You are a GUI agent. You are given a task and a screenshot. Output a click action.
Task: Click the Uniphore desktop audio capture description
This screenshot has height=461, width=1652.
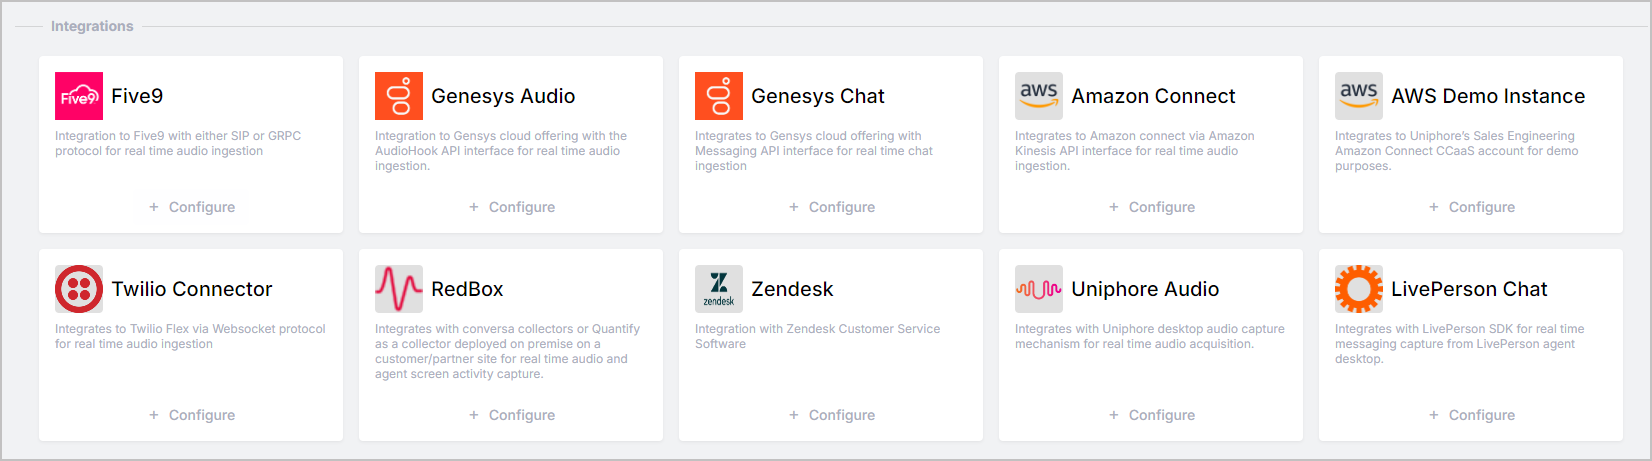1150,336
